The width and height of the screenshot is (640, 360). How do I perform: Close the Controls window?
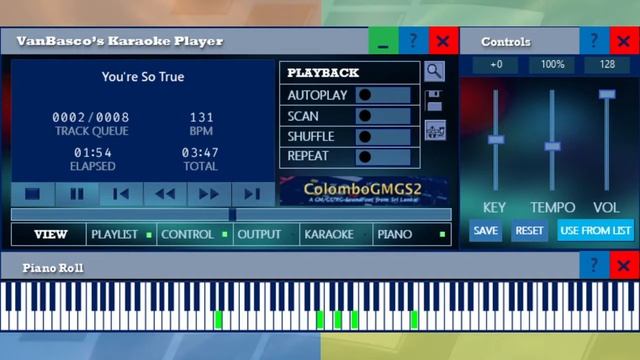point(624,40)
